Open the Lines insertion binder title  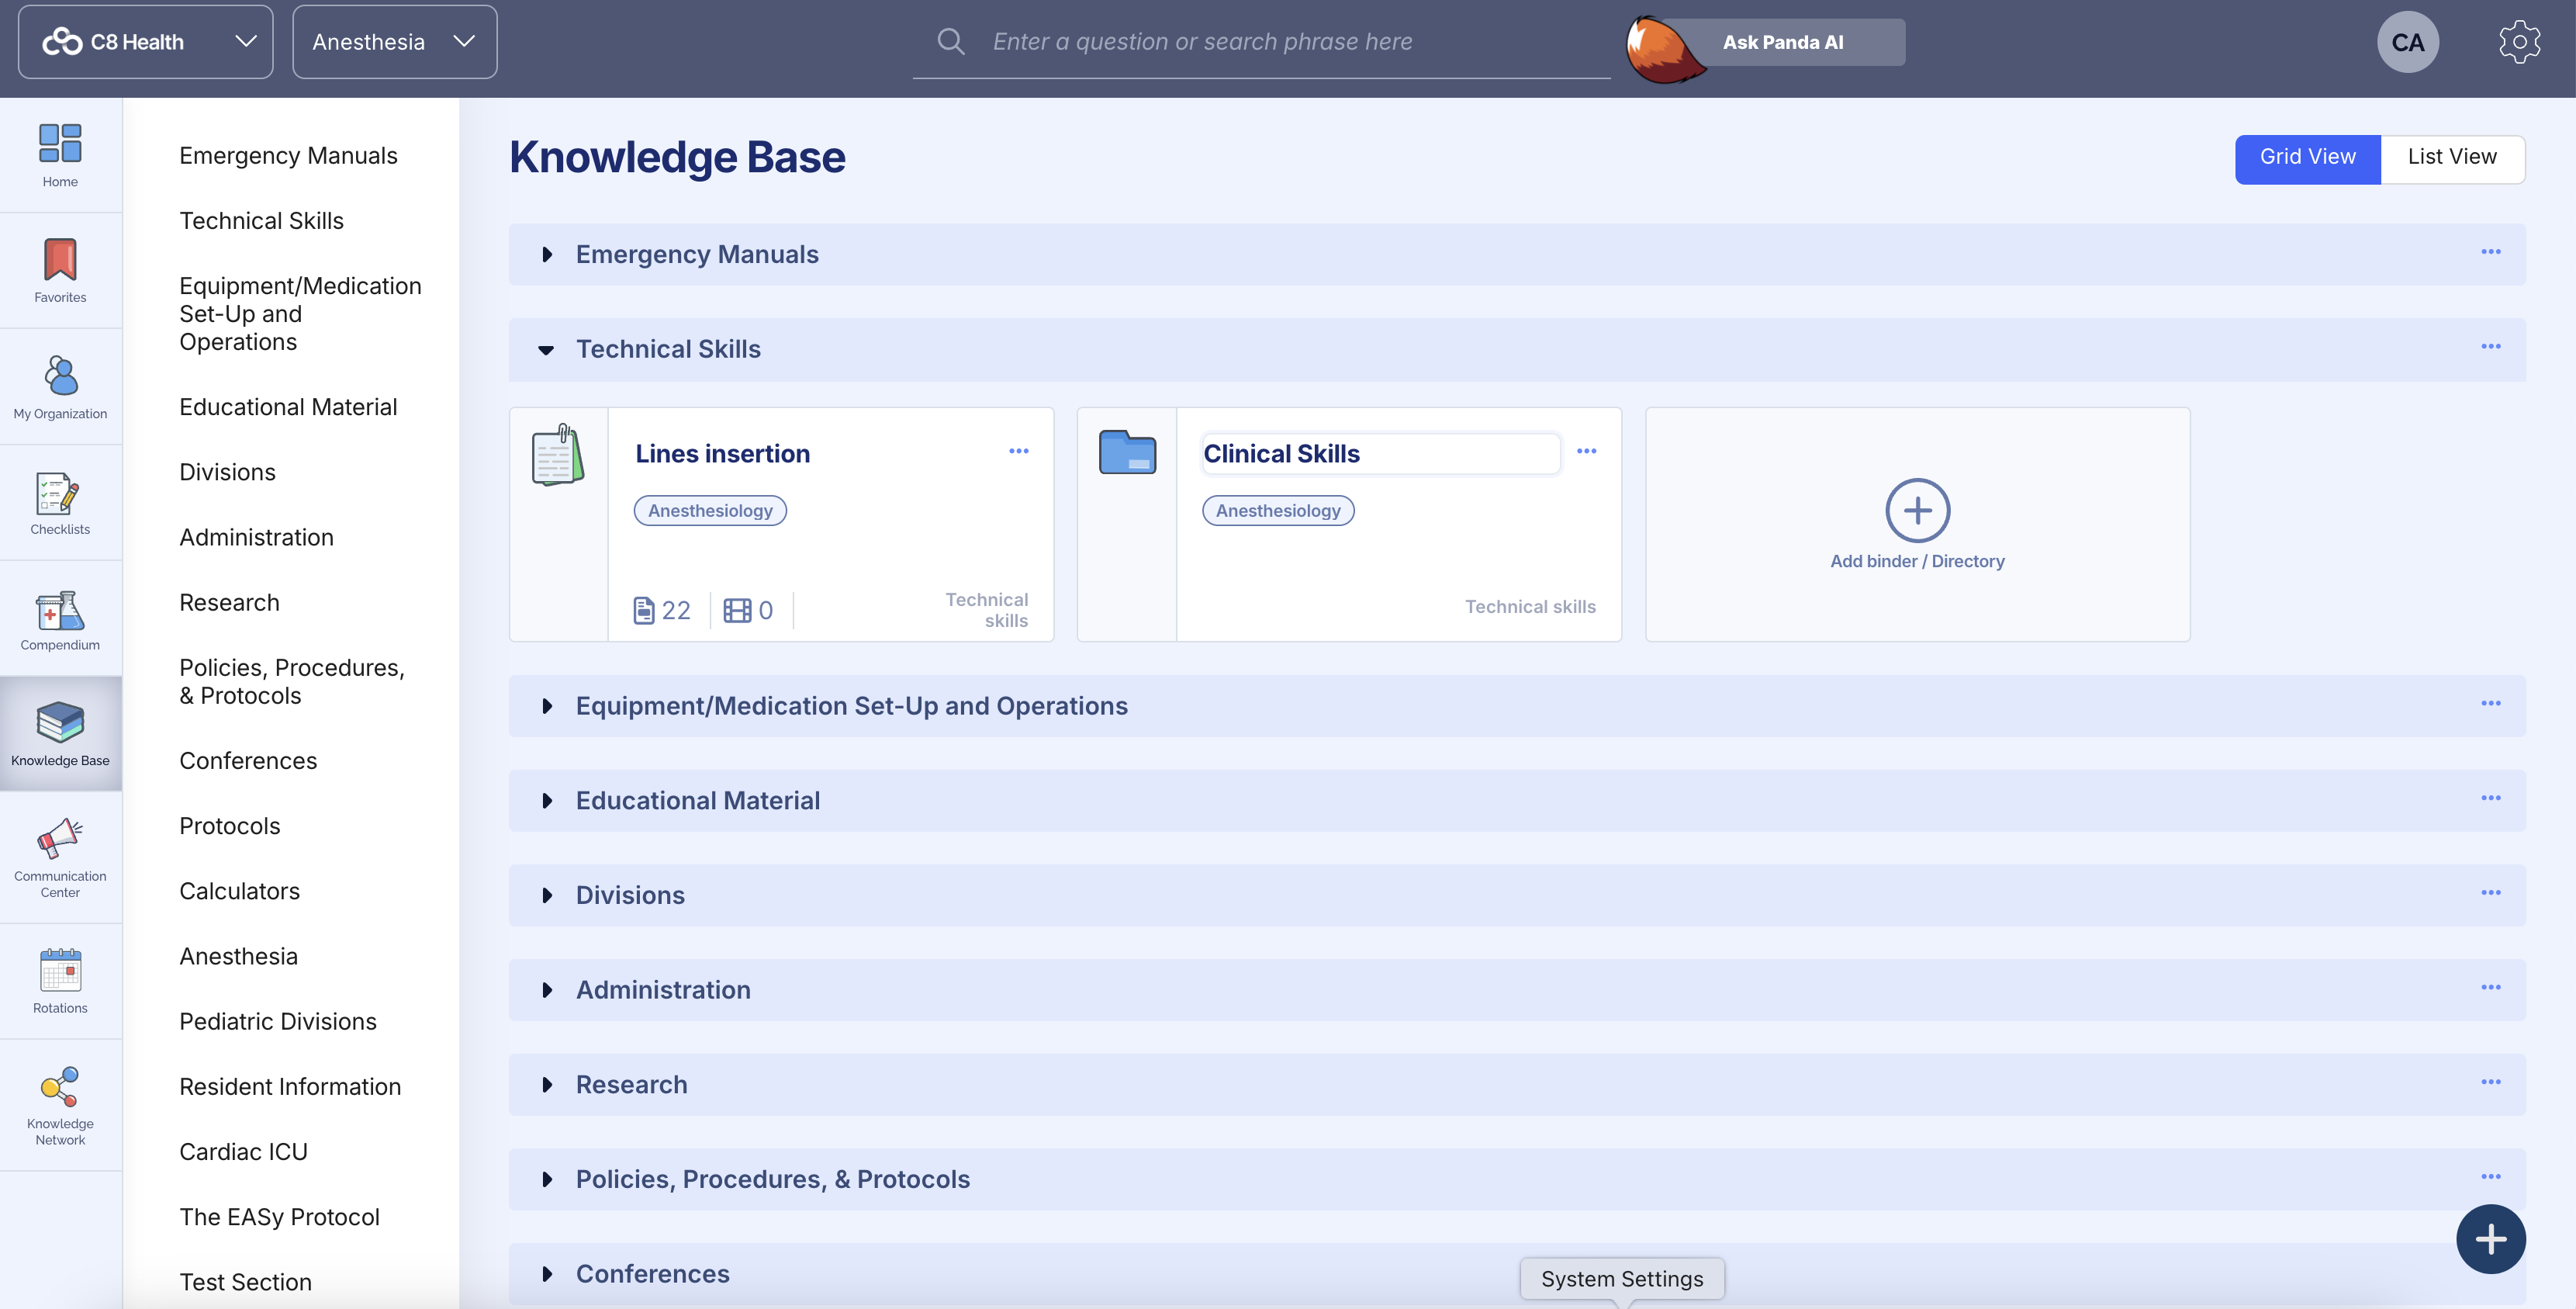point(722,453)
